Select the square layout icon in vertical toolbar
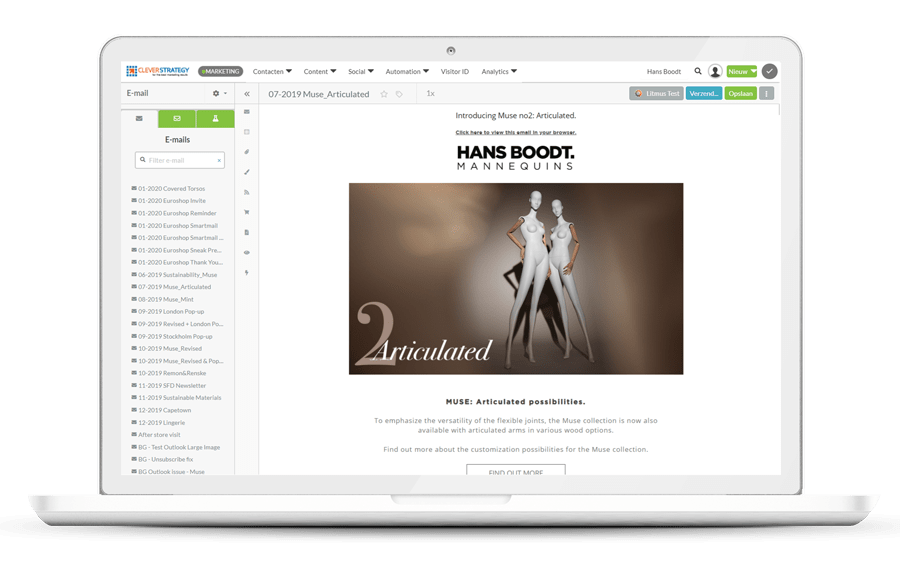 247,132
